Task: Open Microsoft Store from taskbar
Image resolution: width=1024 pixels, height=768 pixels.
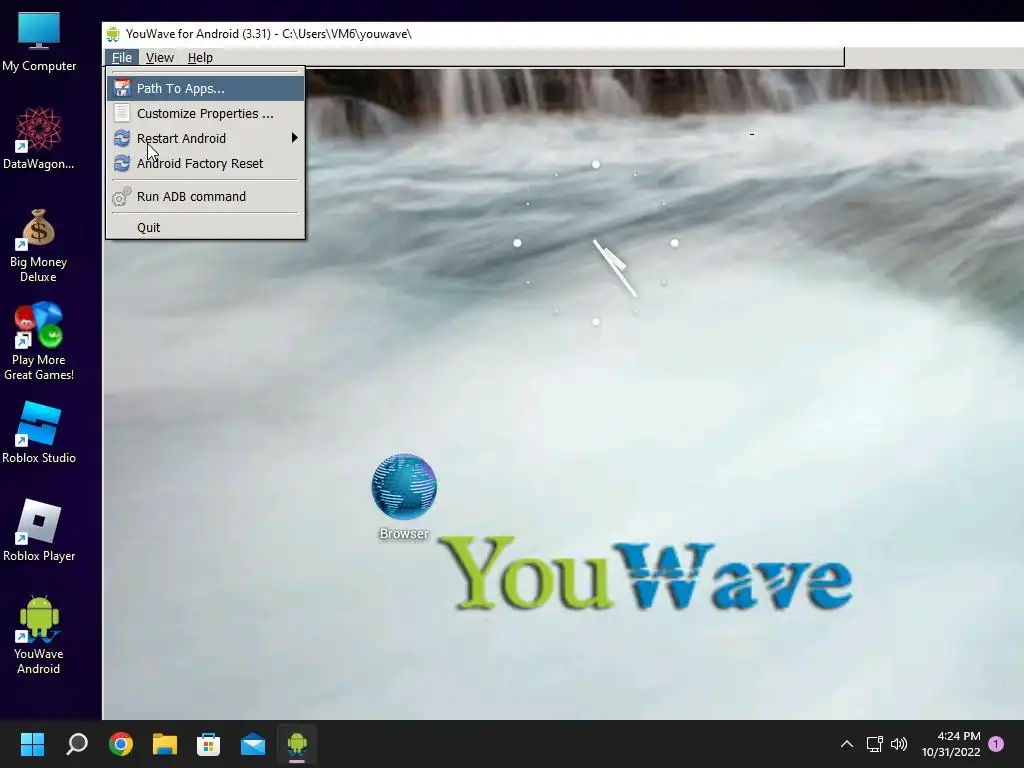Action: coord(208,744)
